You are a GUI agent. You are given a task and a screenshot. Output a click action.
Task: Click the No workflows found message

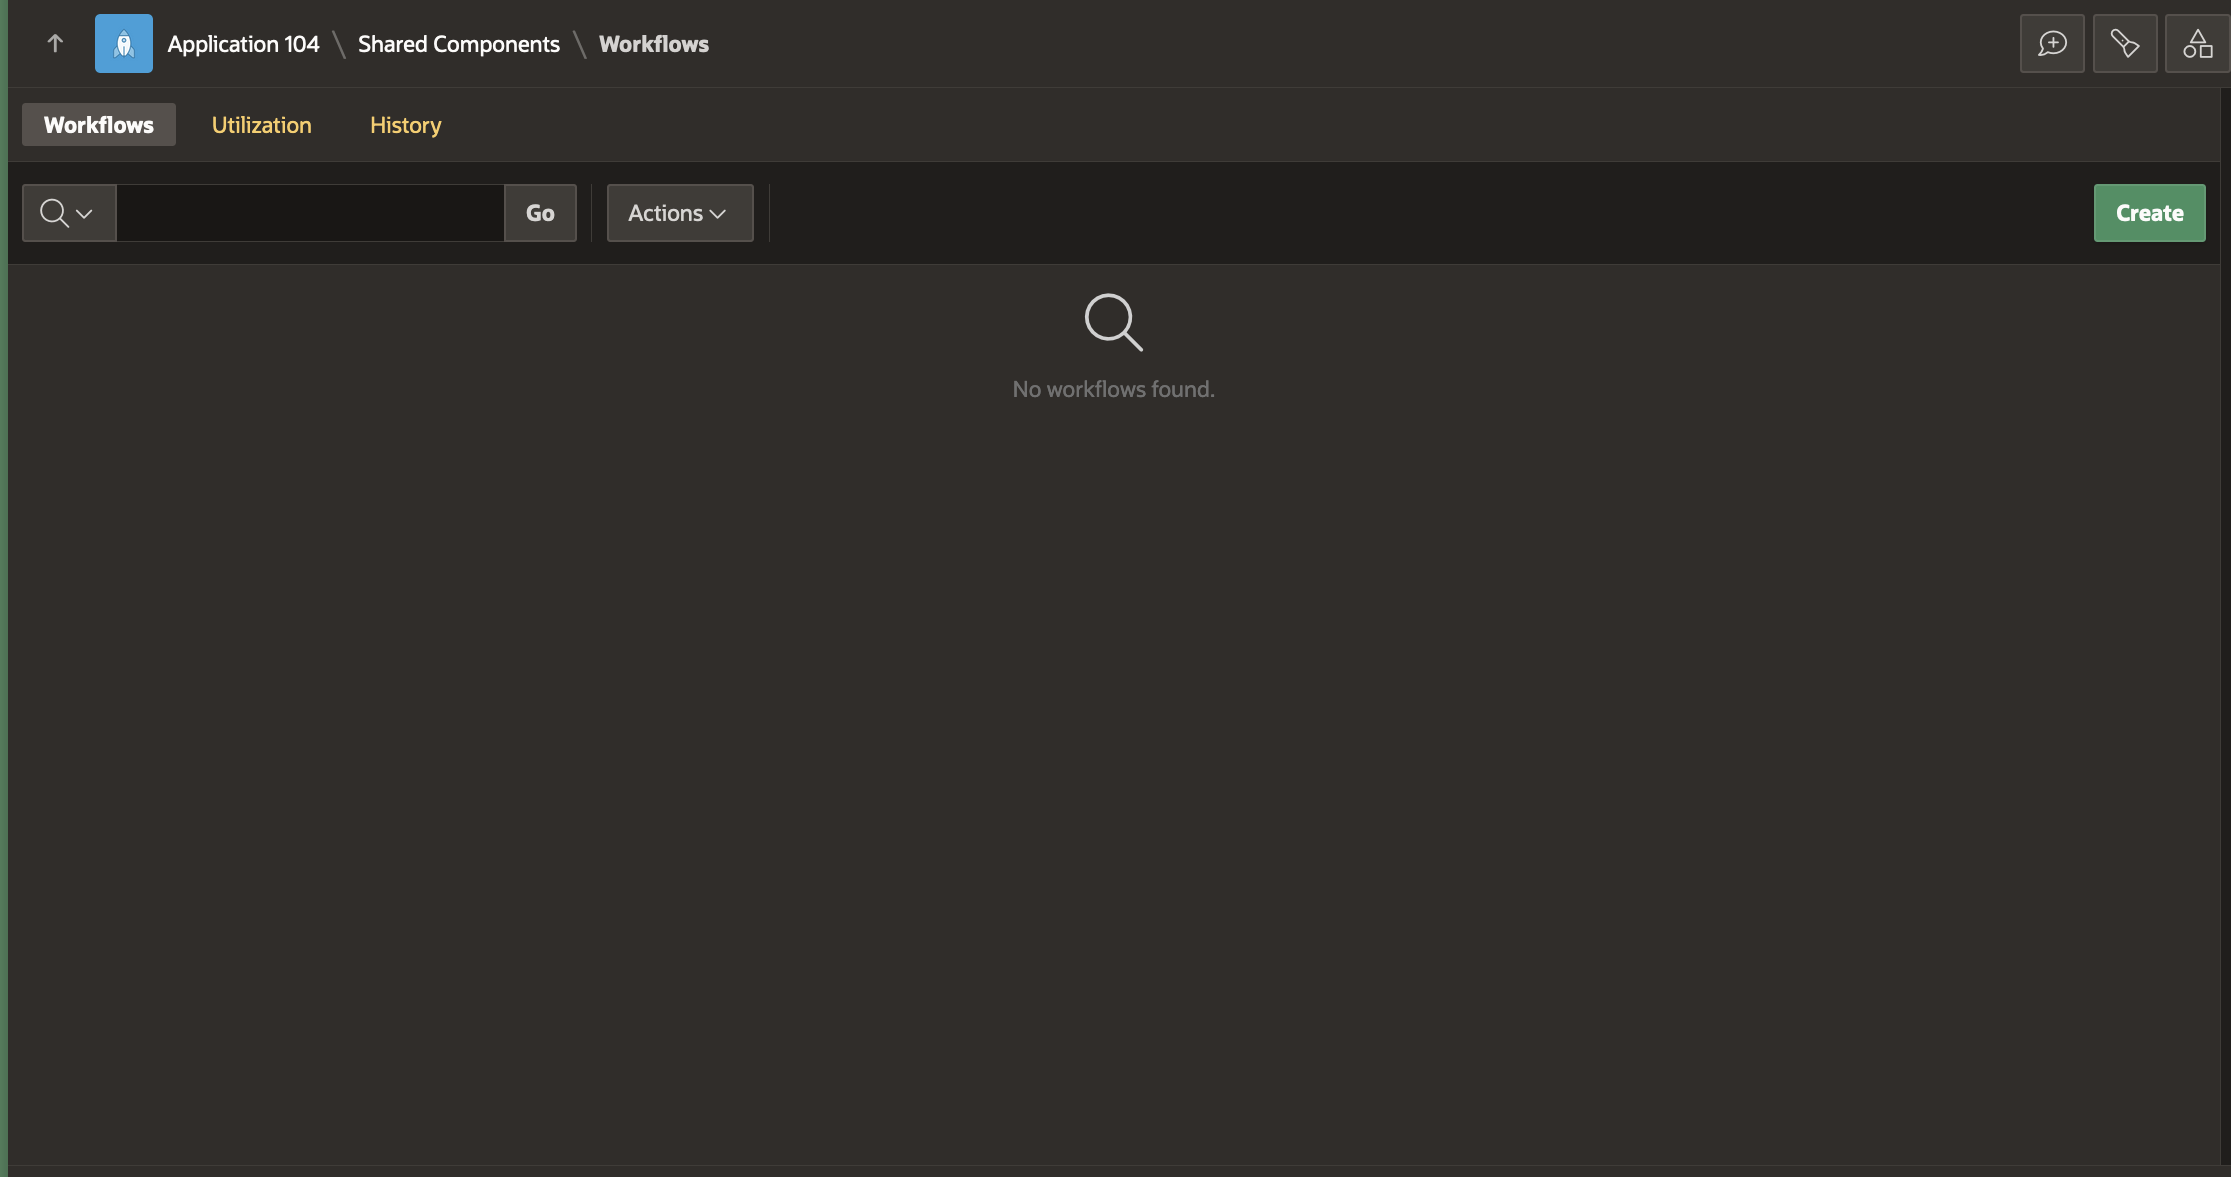click(x=1113, y=389)
